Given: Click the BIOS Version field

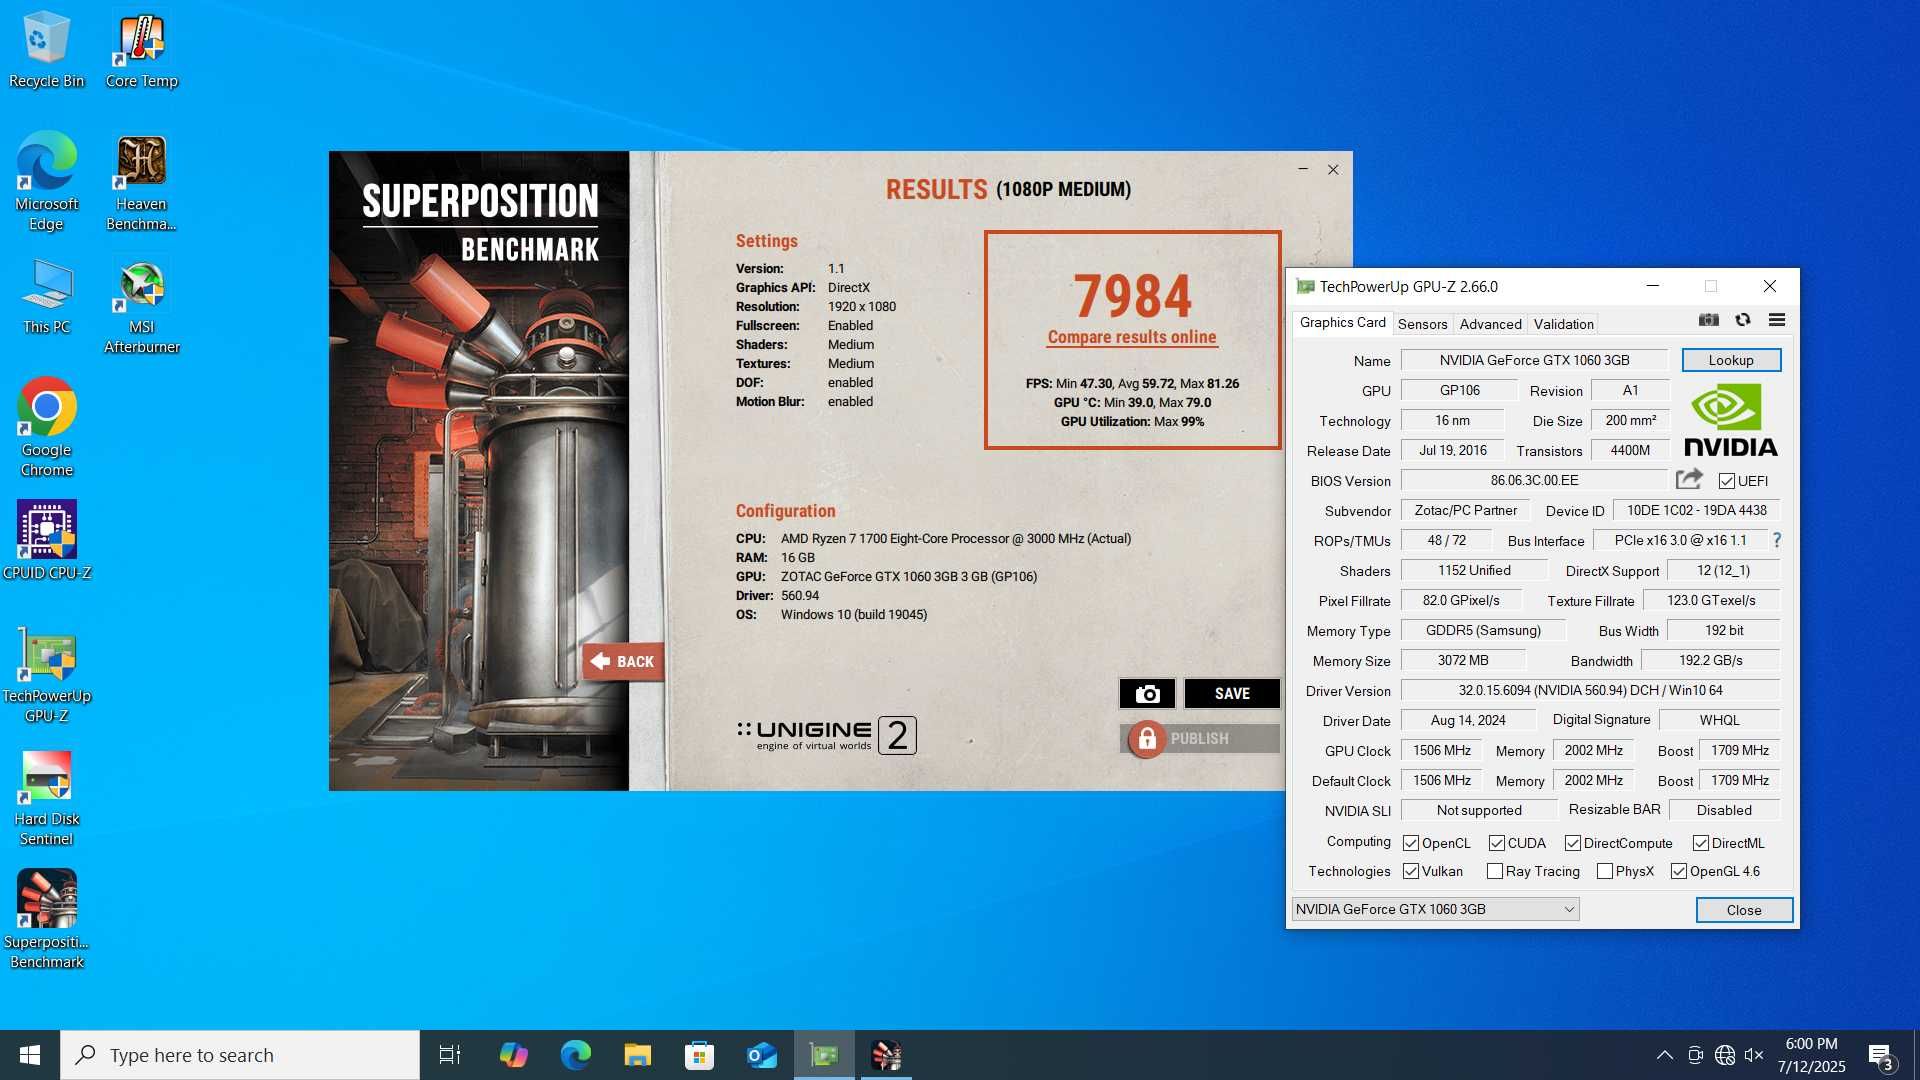Looking at the screenshot, I should pos(1534,480).
